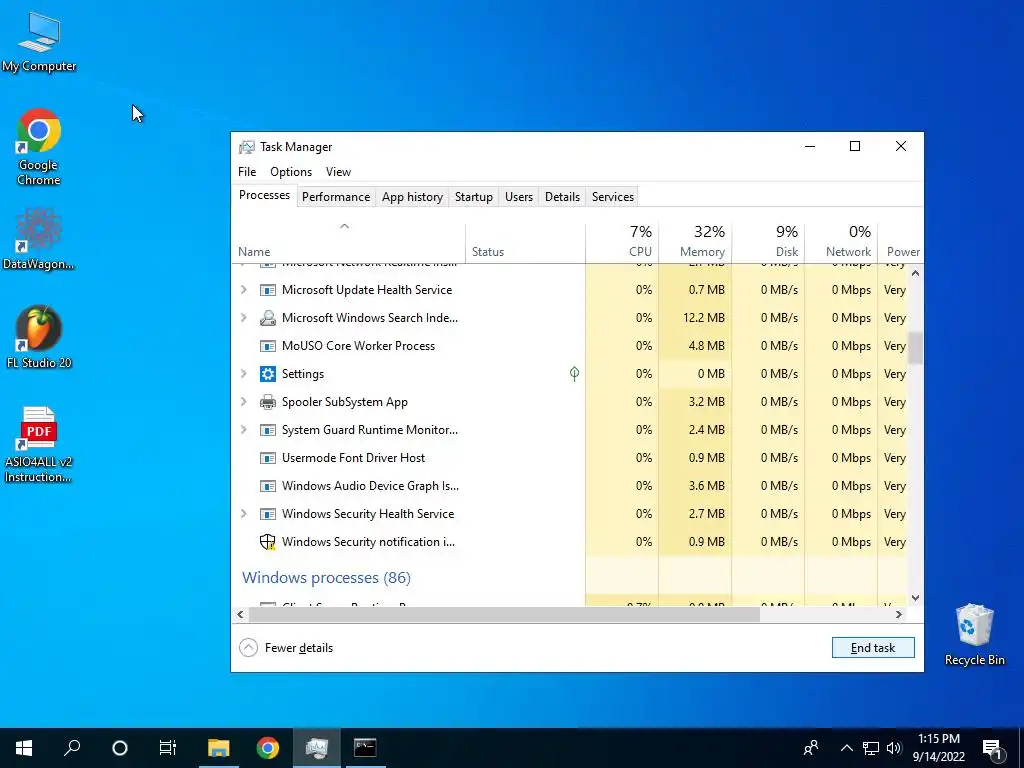Open the Command Prompt taskbar button
The width and height of the screenshot is (1024, 768).
pos(365,748)
